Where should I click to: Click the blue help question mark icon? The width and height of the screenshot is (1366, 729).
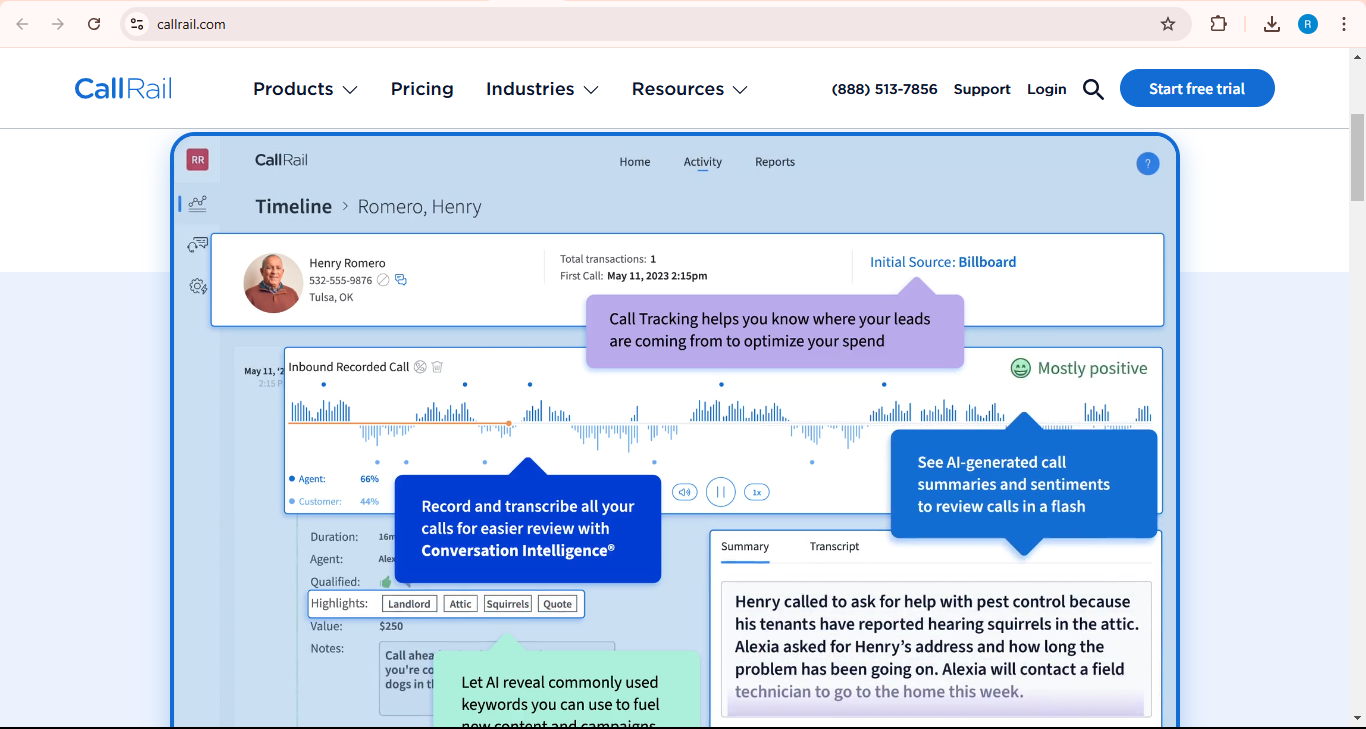coord(1147,164)
